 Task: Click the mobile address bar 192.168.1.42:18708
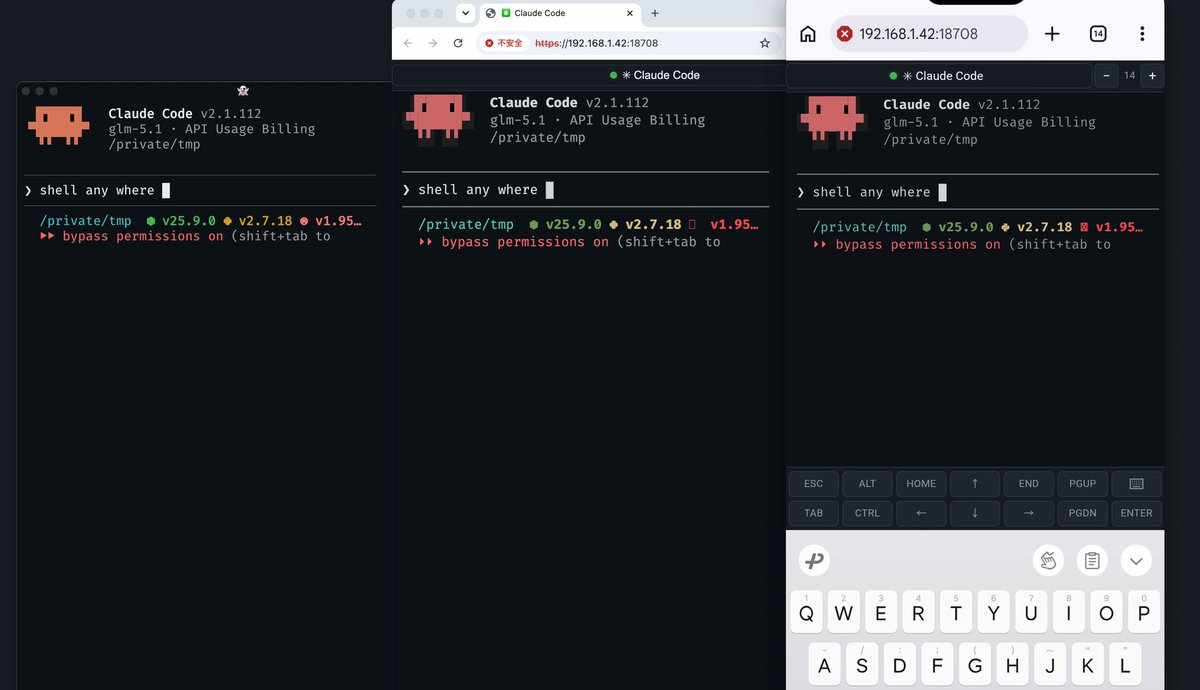tap(929, 34)
